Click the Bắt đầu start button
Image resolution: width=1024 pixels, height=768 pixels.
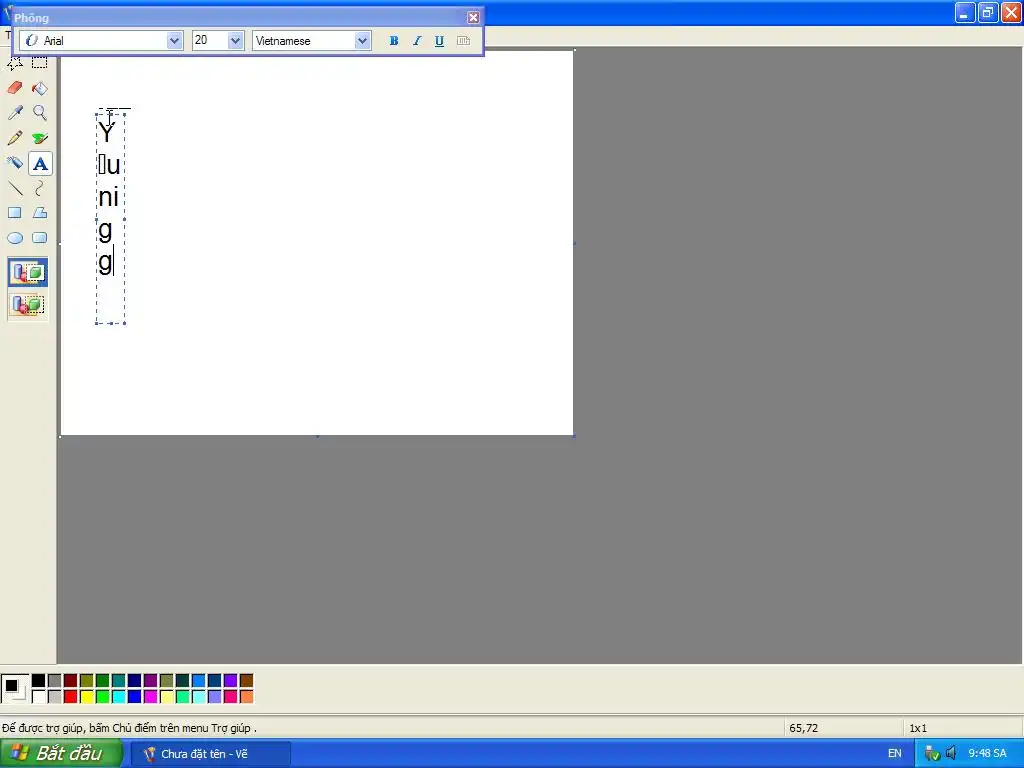pyautogui.click(x=61, y=753)
